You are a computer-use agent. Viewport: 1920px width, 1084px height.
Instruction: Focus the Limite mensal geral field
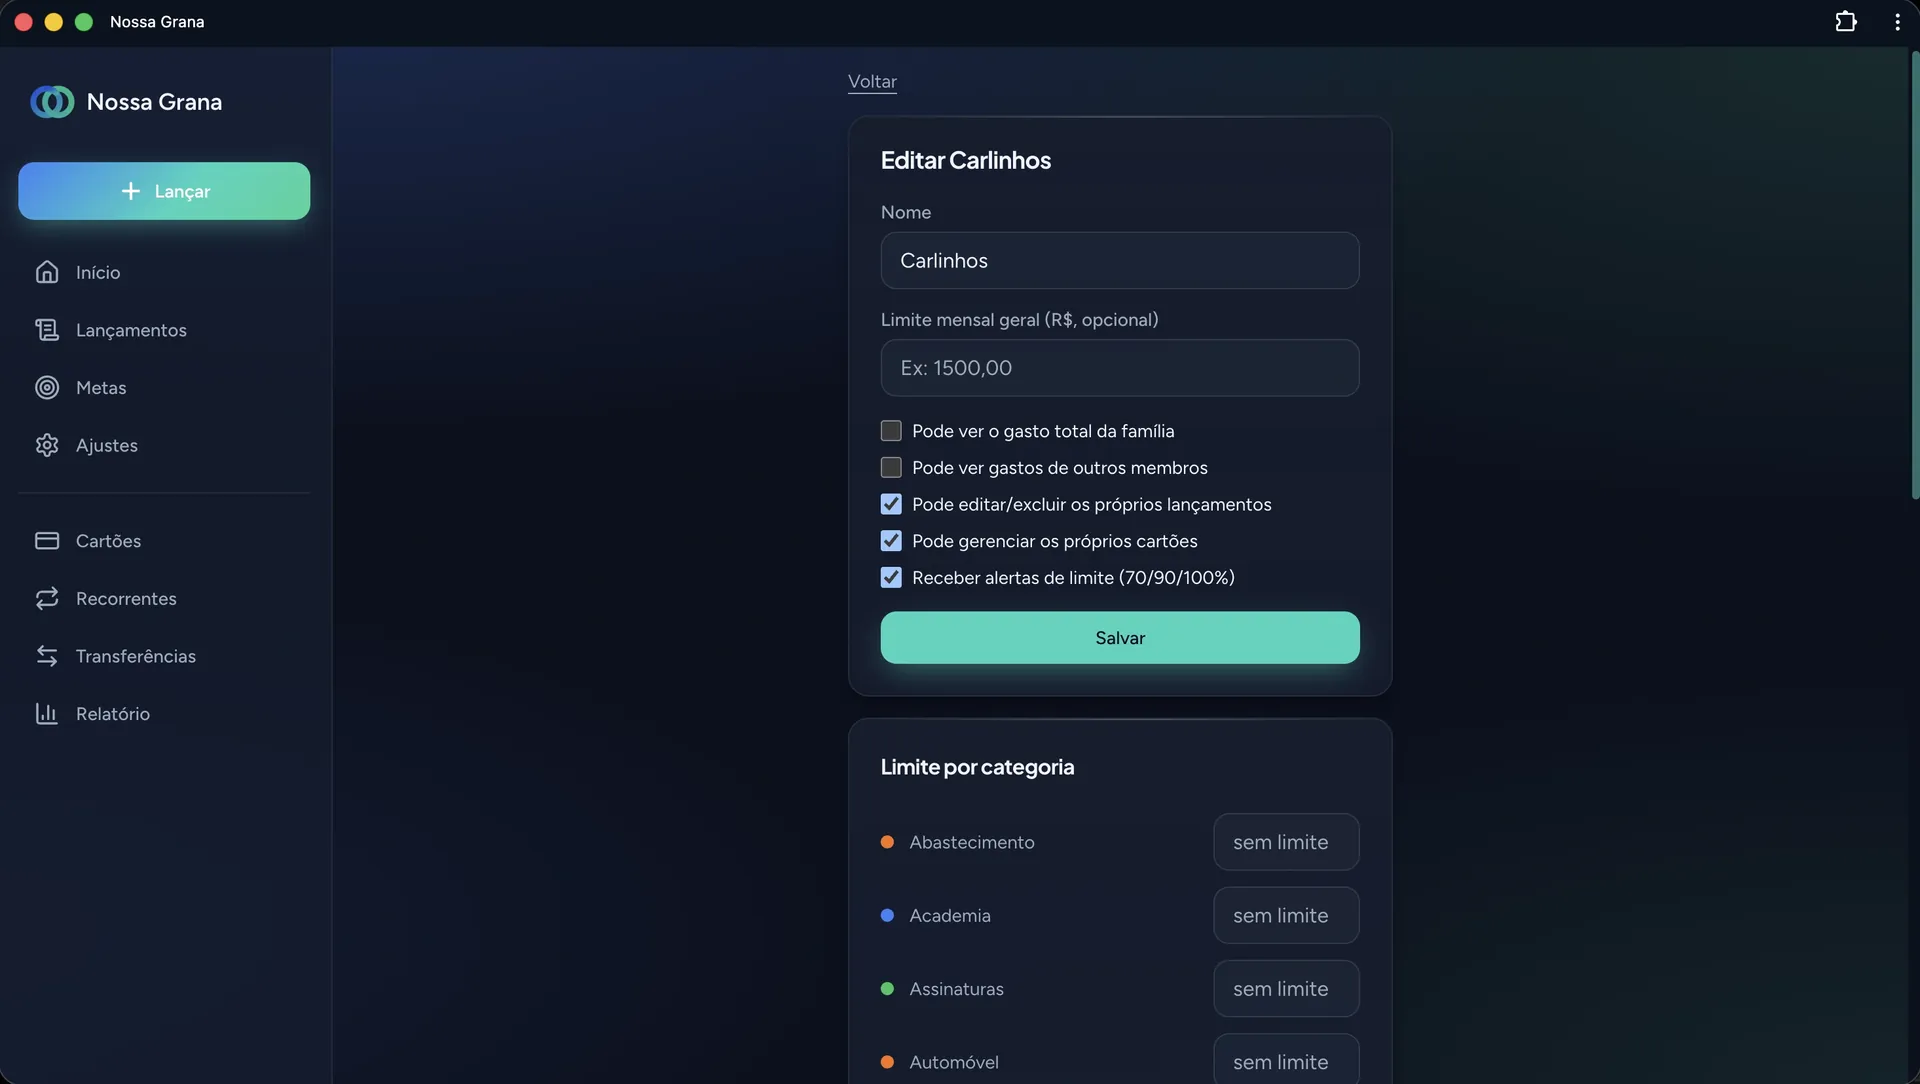(1120, 368)
